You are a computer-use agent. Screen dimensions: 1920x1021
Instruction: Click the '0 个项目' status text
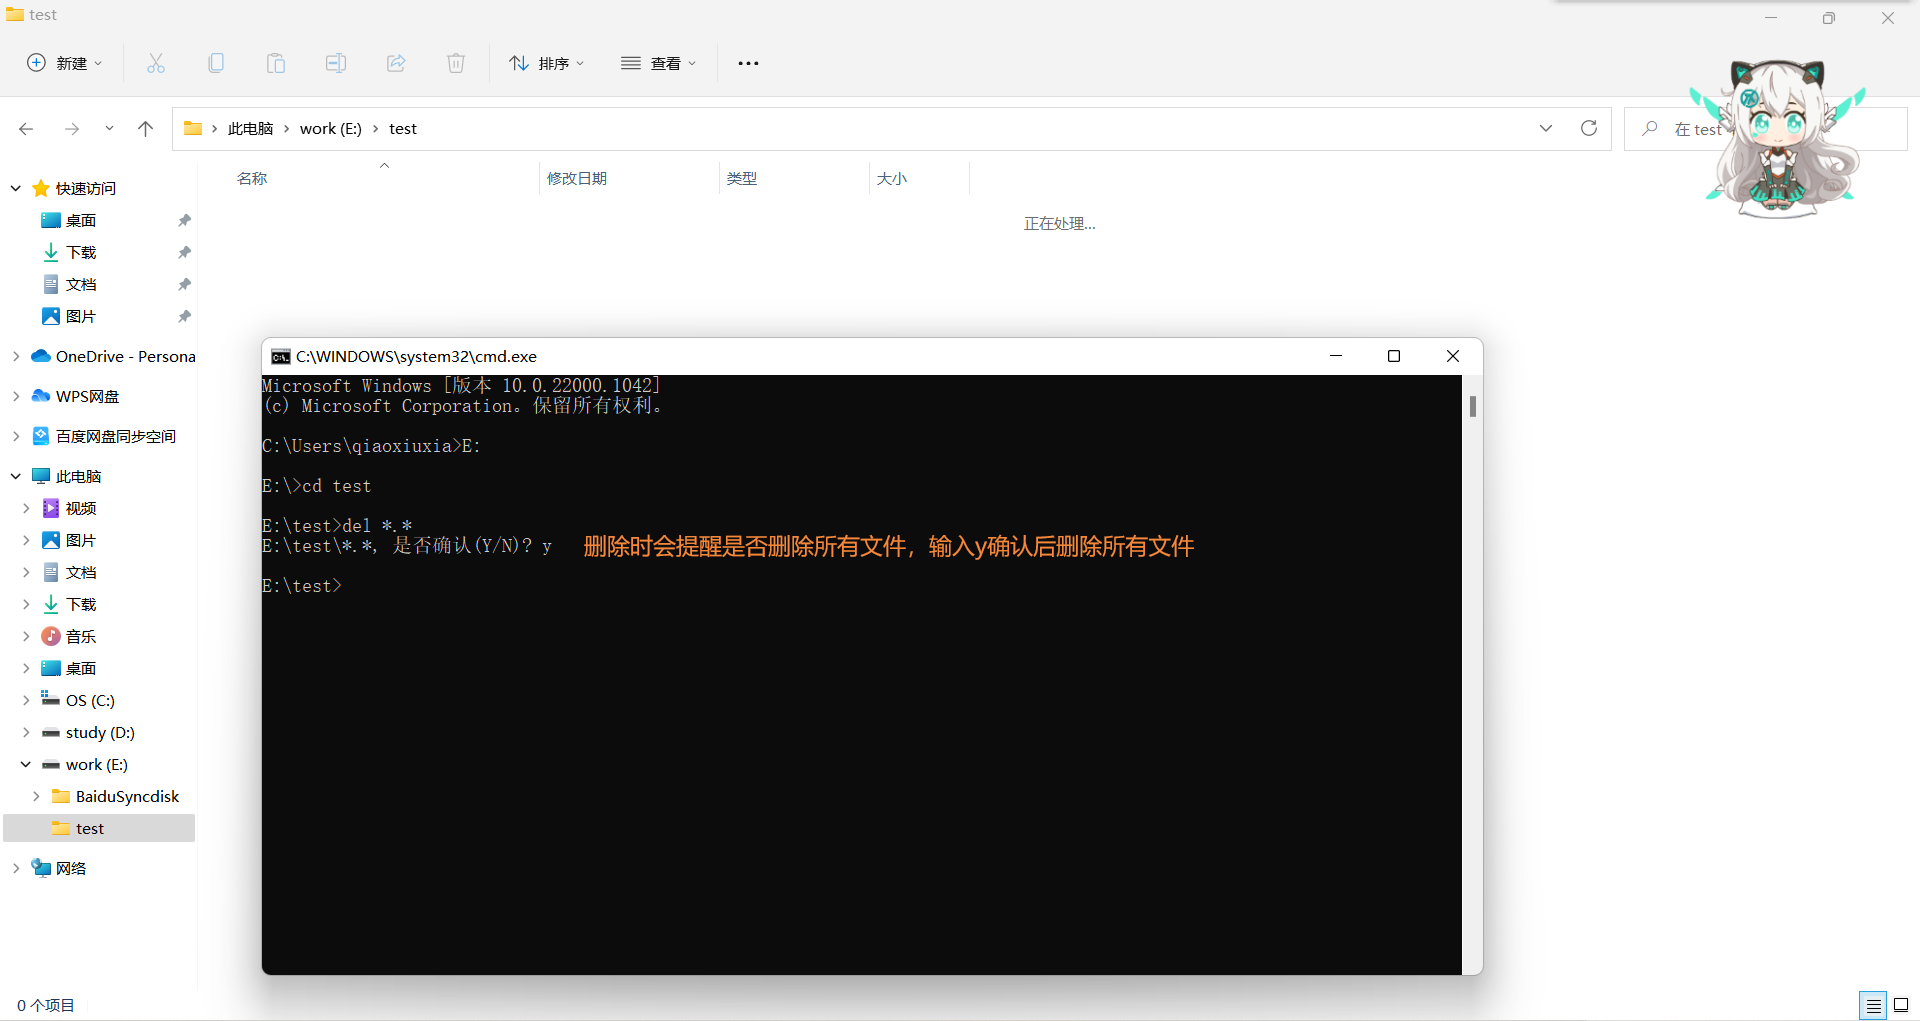pos(45,1005)
